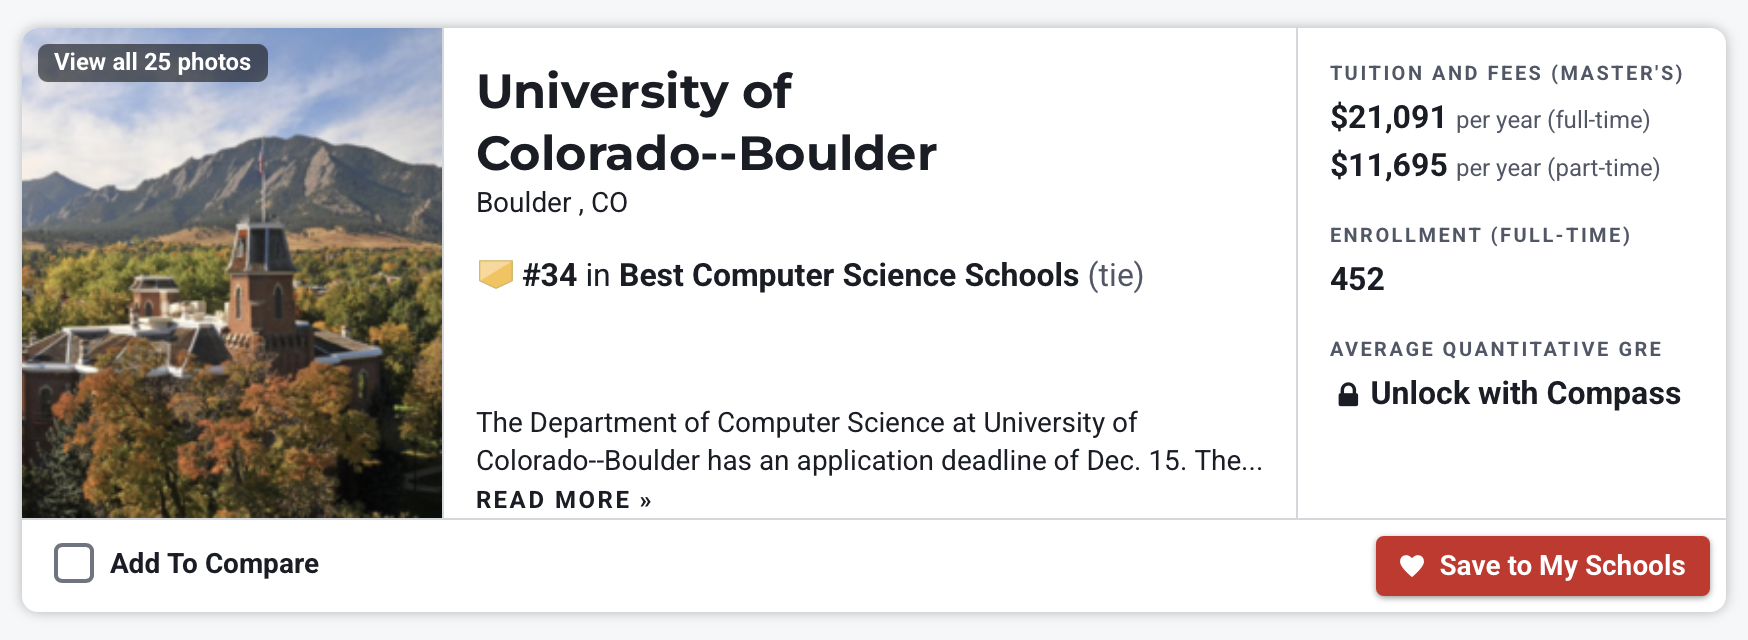
Task: Open View all 25 photos gallery
Action: pyautogui.click(x=153, y=62)
